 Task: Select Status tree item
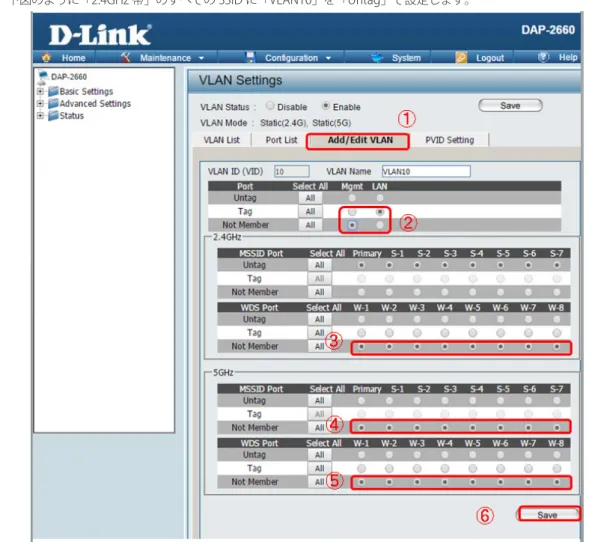pos(72,115)
